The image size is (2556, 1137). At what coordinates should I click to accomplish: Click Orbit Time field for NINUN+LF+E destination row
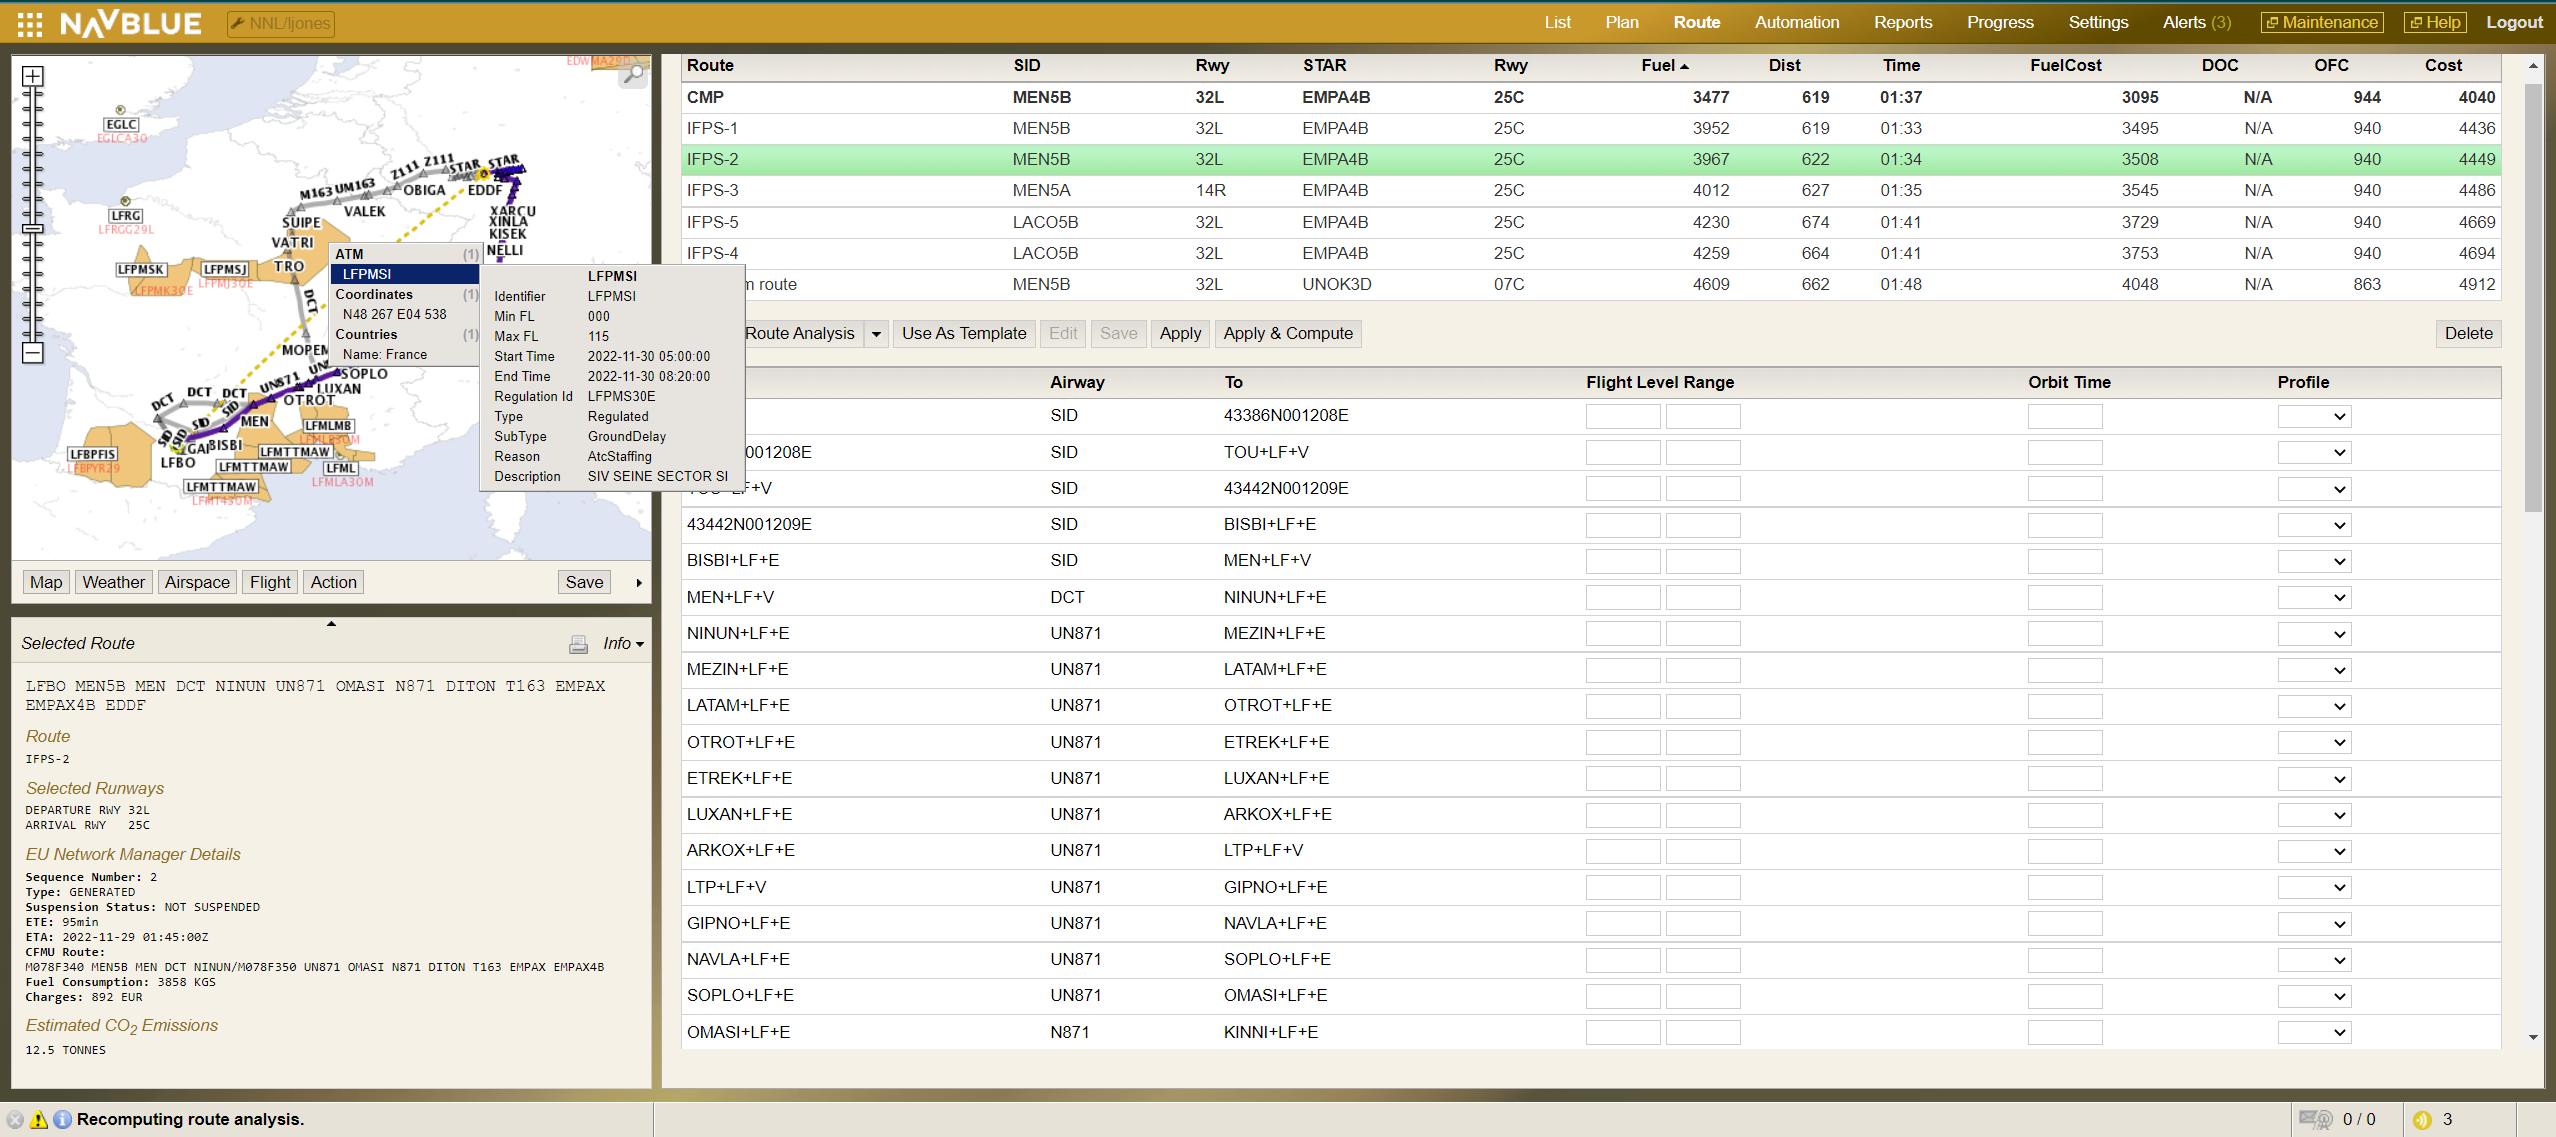coord(2065,598)
